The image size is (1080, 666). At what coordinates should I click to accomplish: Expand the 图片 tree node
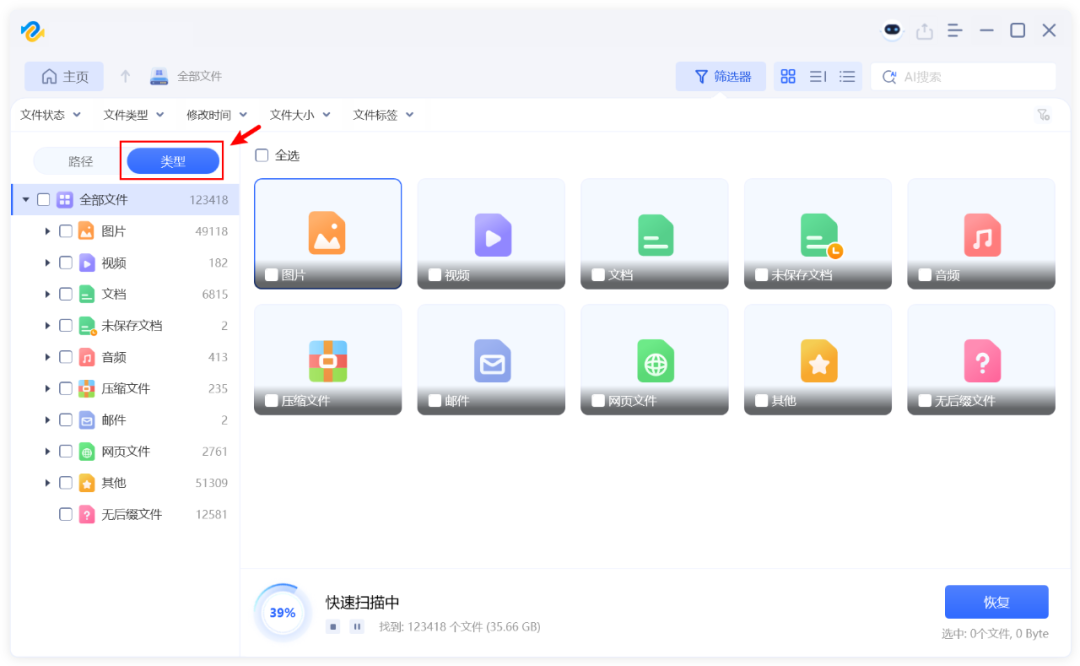point(47,231)
